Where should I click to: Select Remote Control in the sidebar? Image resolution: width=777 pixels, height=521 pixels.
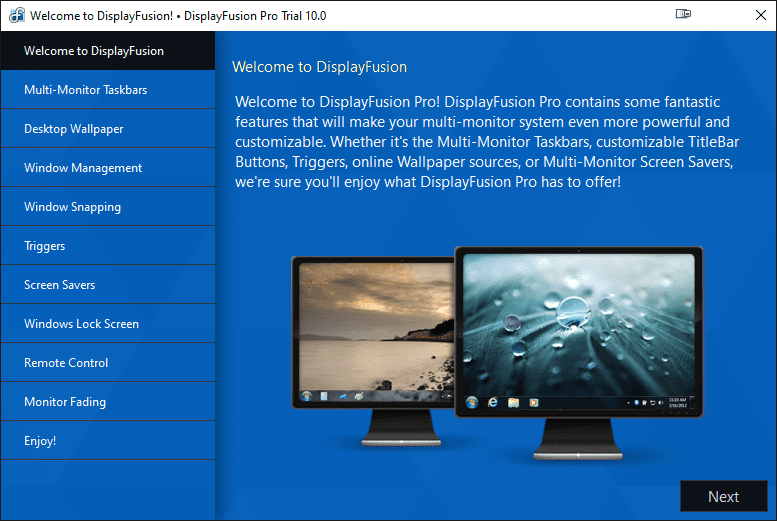click(108, 363)
